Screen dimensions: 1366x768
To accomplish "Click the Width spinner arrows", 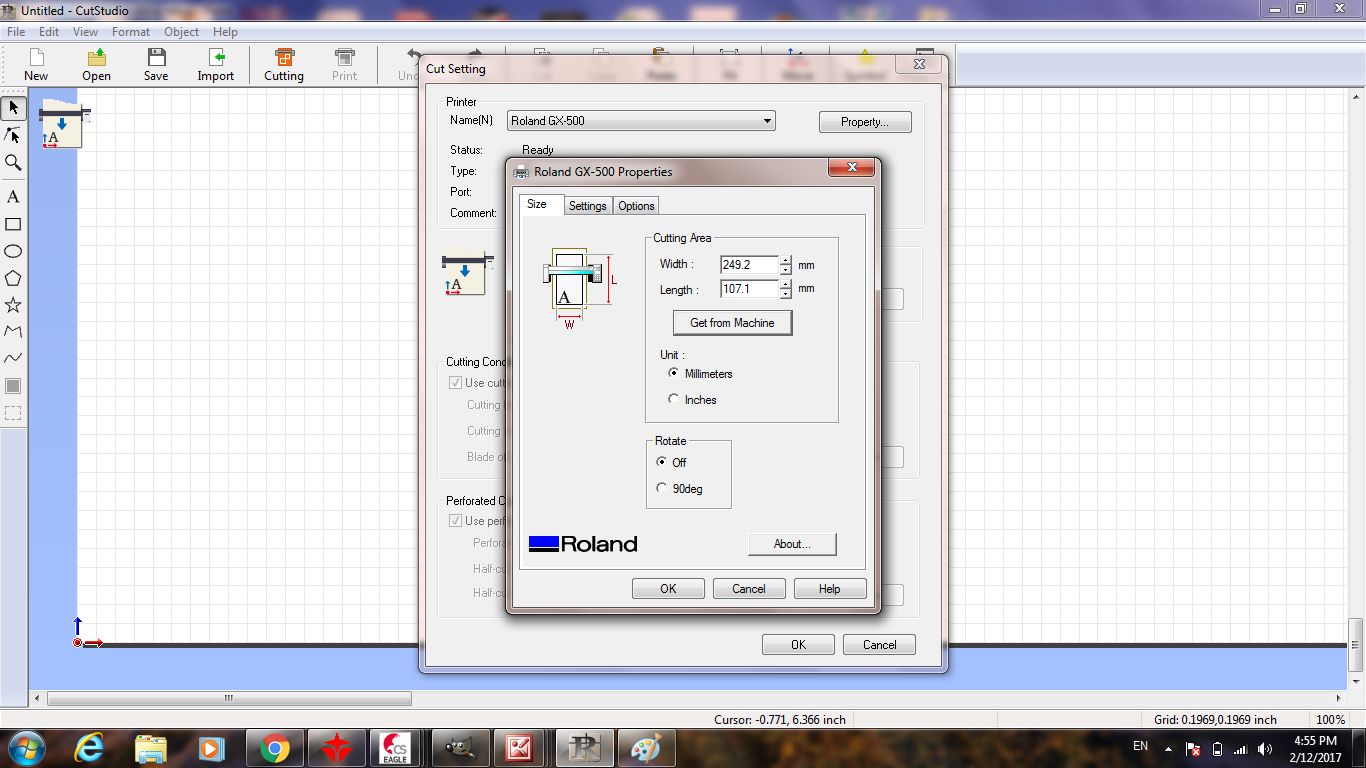I will pos(786,265).
